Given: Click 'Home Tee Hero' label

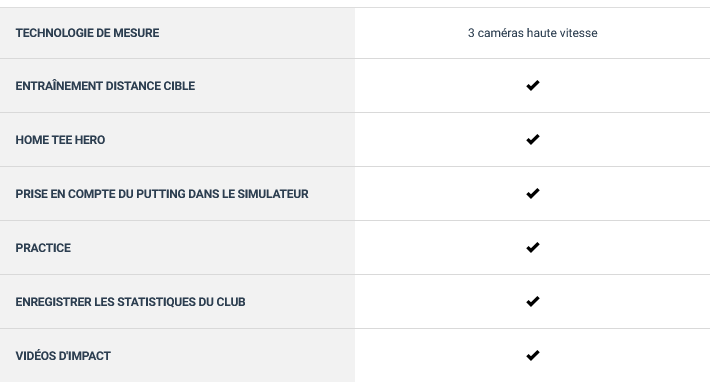Looking at the screenshot, I should [x=60, y=140].
